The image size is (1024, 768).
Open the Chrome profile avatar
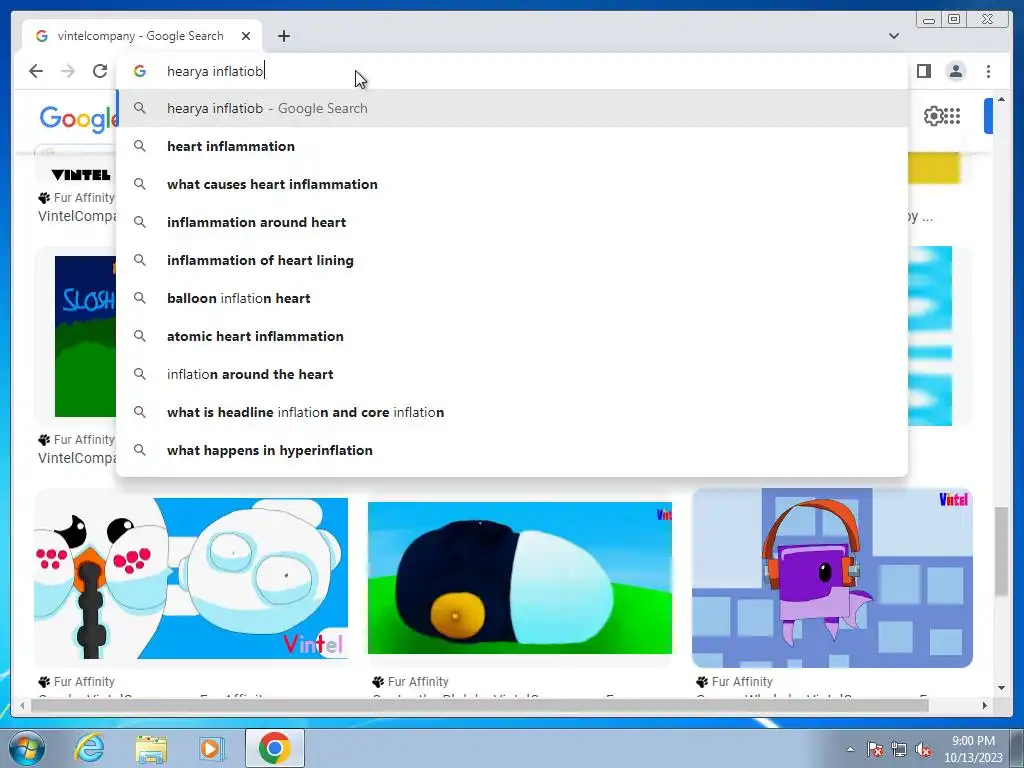[x=955, y=71]
